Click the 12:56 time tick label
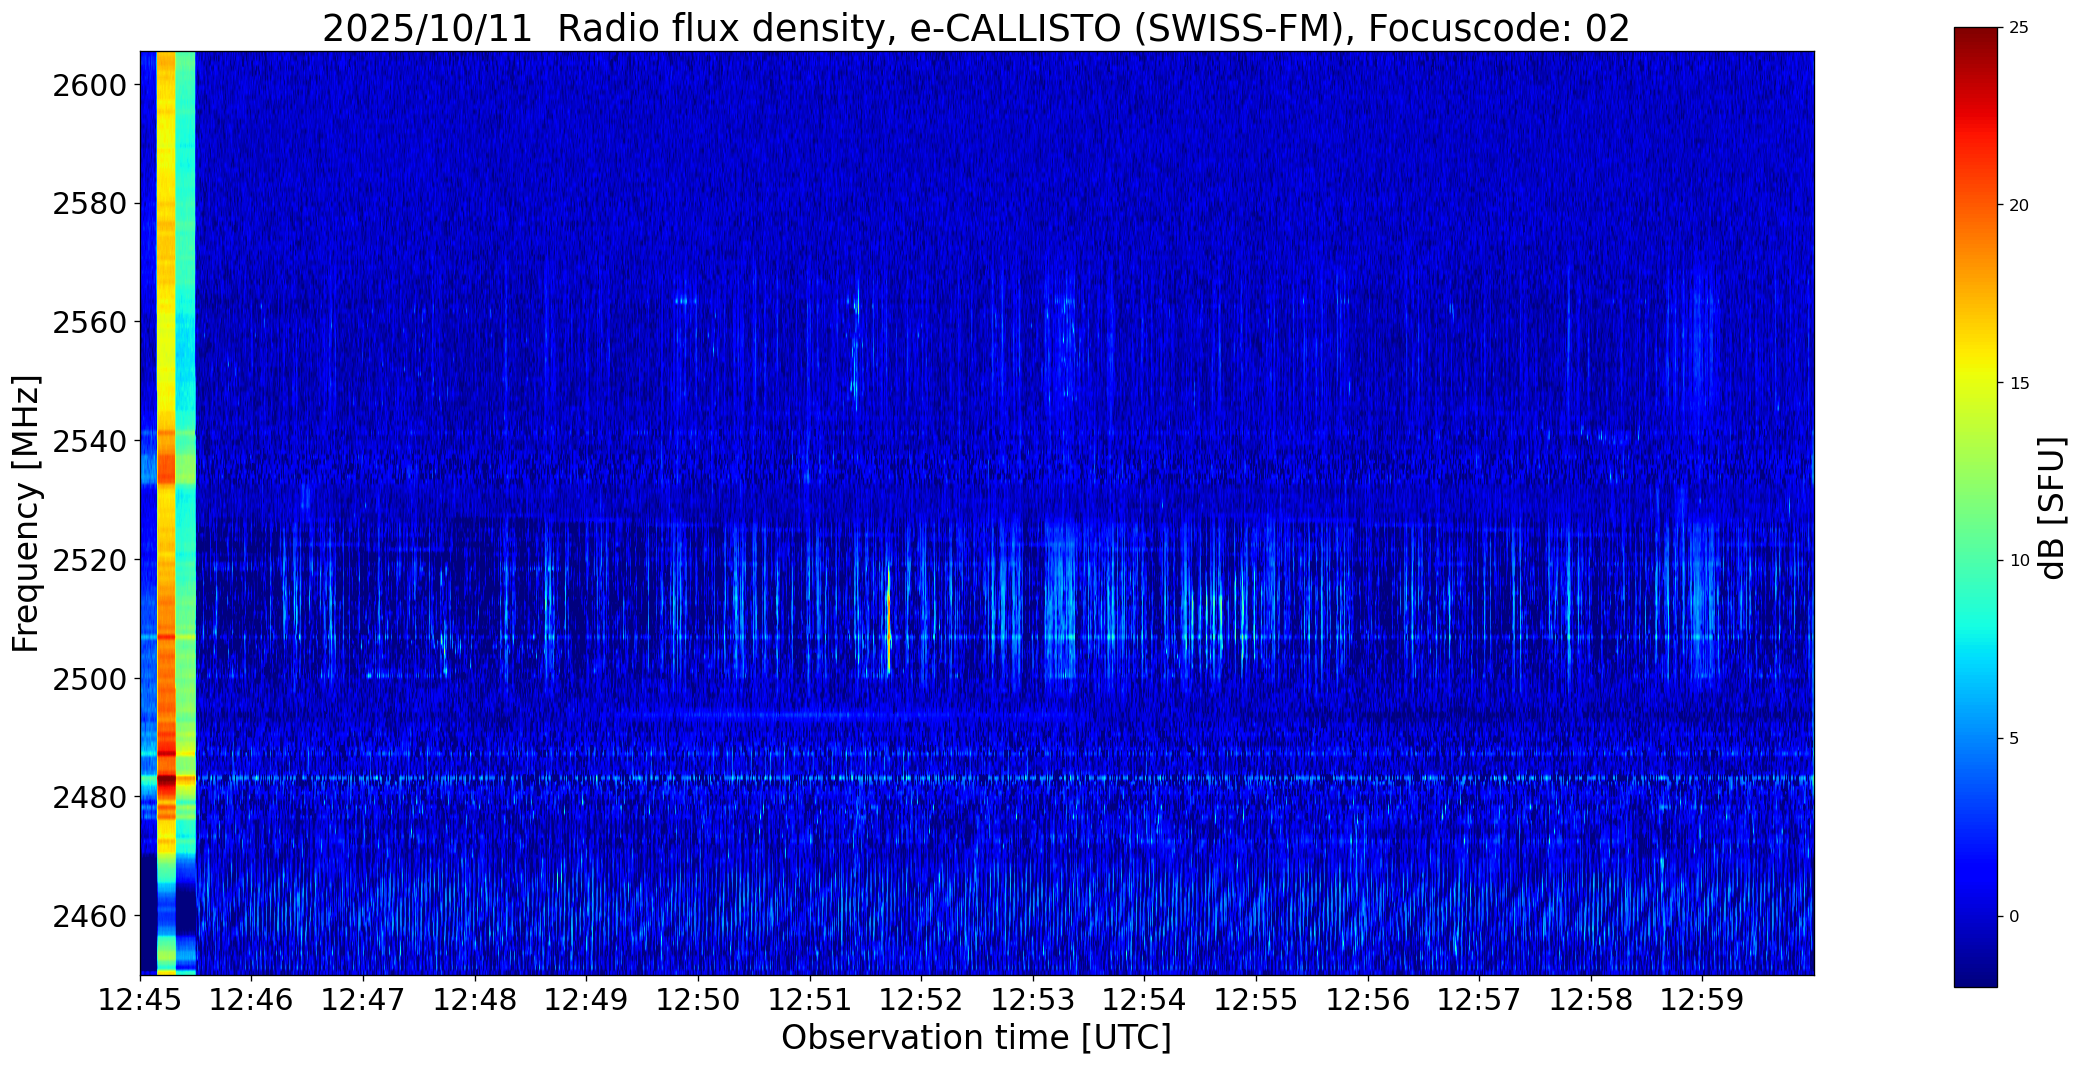2082x1067 pixels. click(1368, 1000)
